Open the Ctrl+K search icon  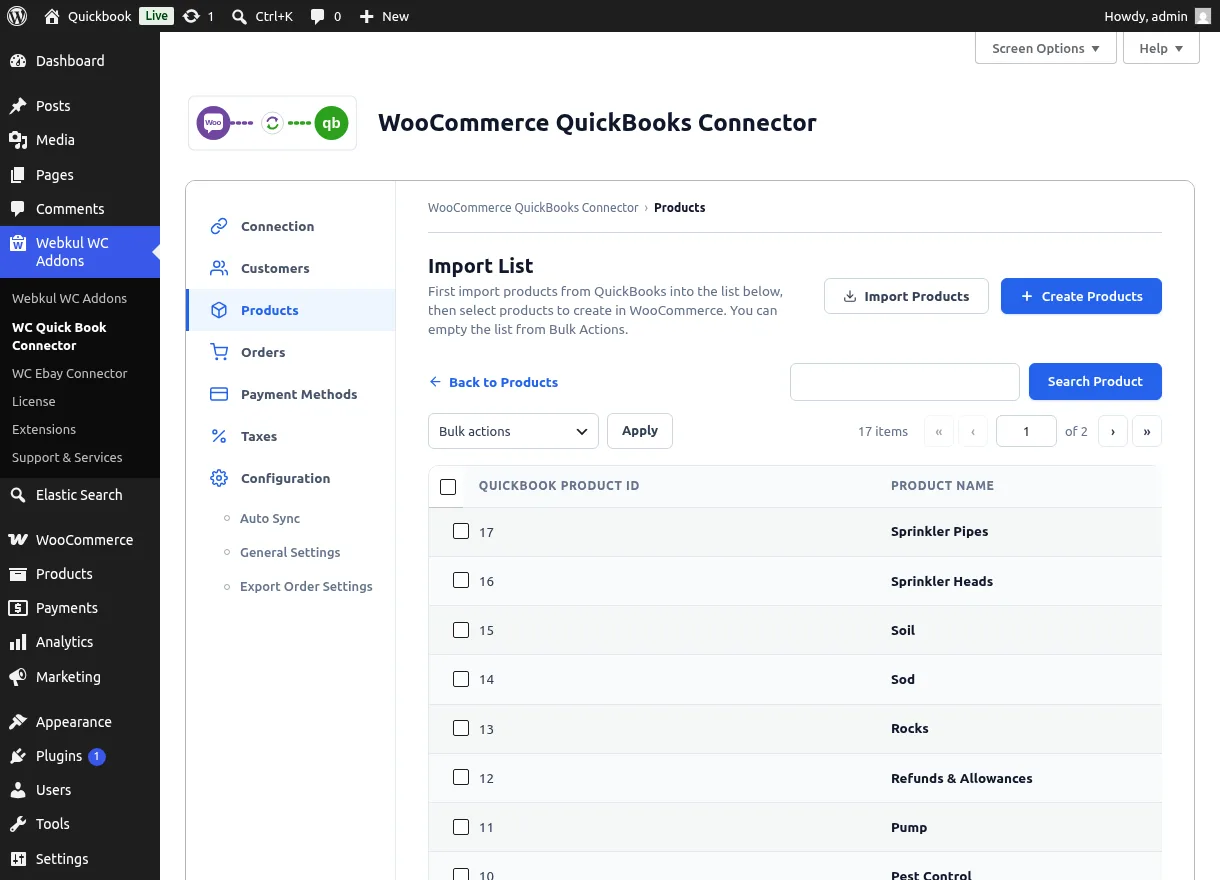click(239, 16)
